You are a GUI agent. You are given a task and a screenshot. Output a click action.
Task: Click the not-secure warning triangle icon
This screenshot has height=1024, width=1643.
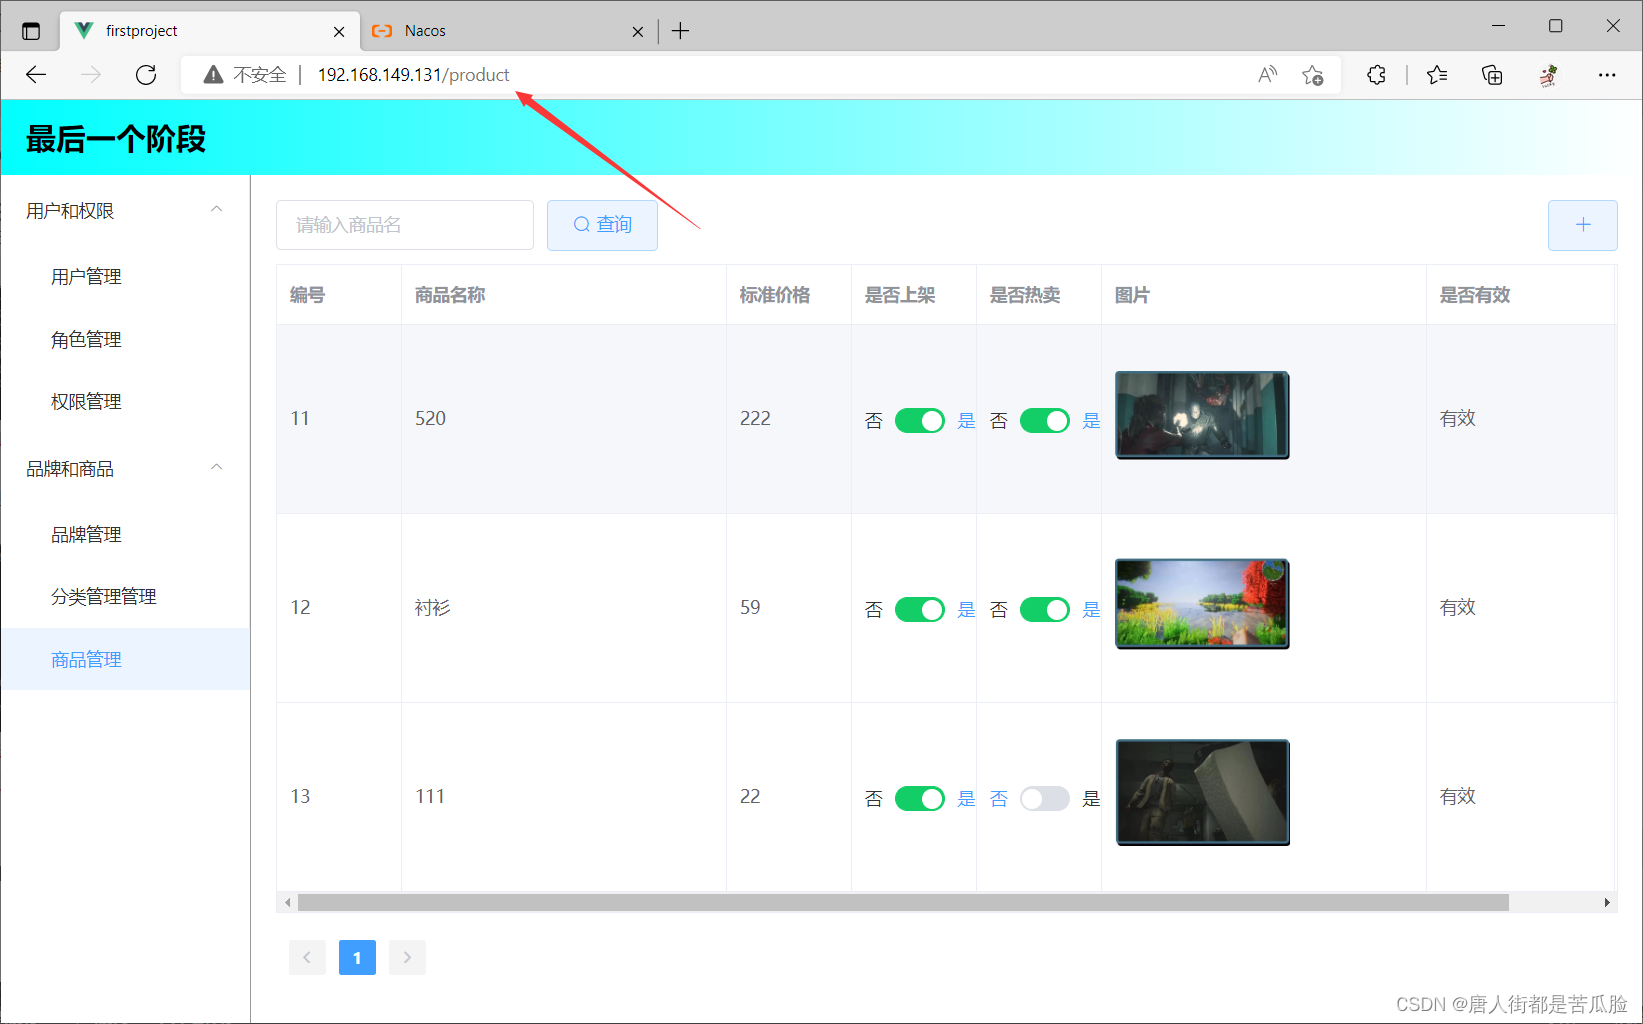[213, 75]
